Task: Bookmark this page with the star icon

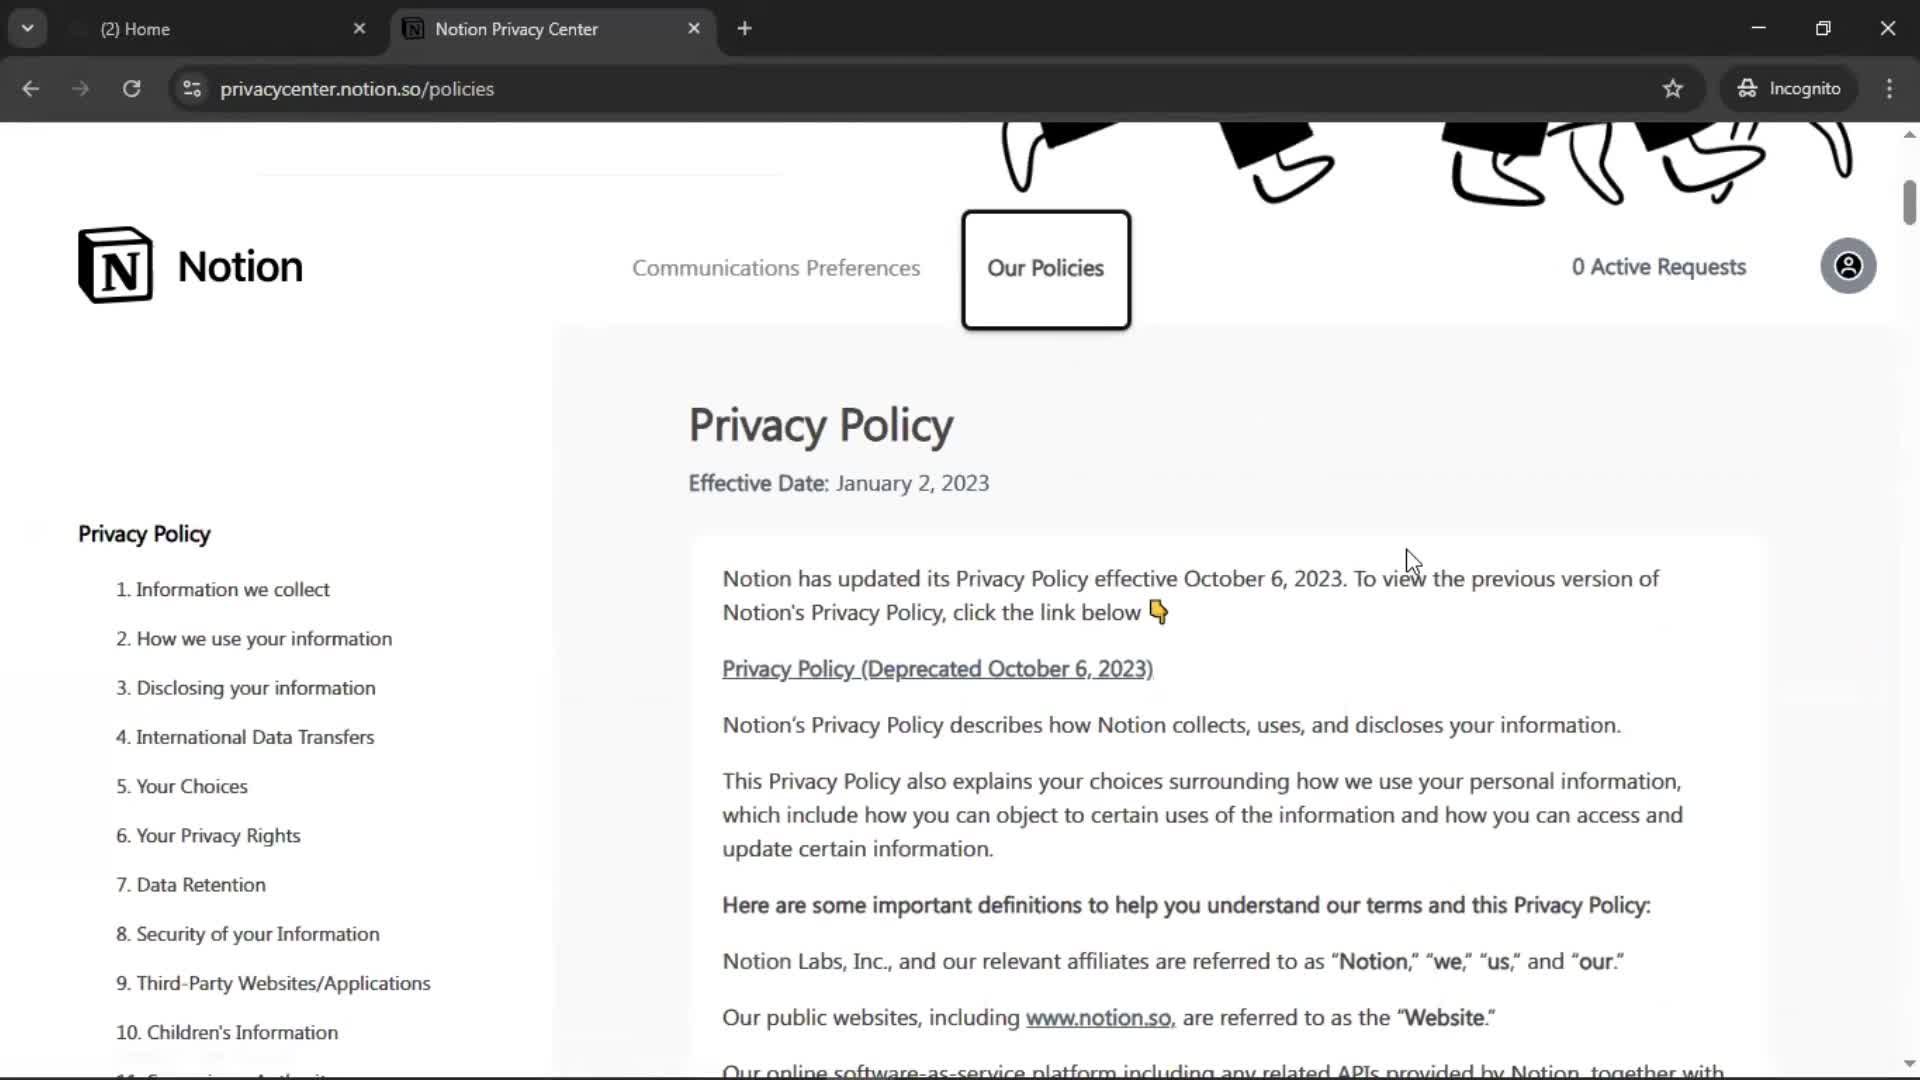Action: (x=1673, y=88)
